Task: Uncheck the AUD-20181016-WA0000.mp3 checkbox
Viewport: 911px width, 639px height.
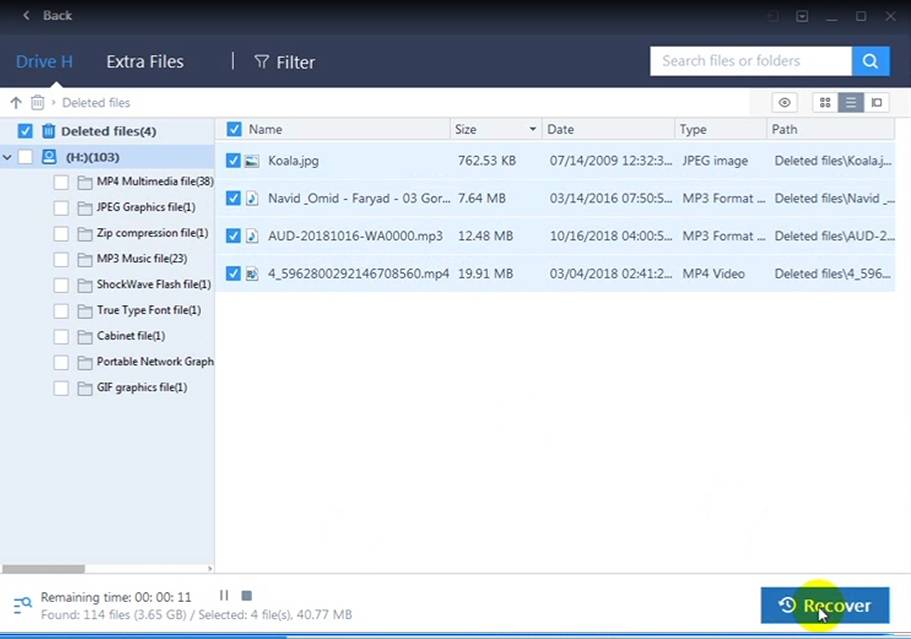Action: pyautogui.click(x=233, y=236)
